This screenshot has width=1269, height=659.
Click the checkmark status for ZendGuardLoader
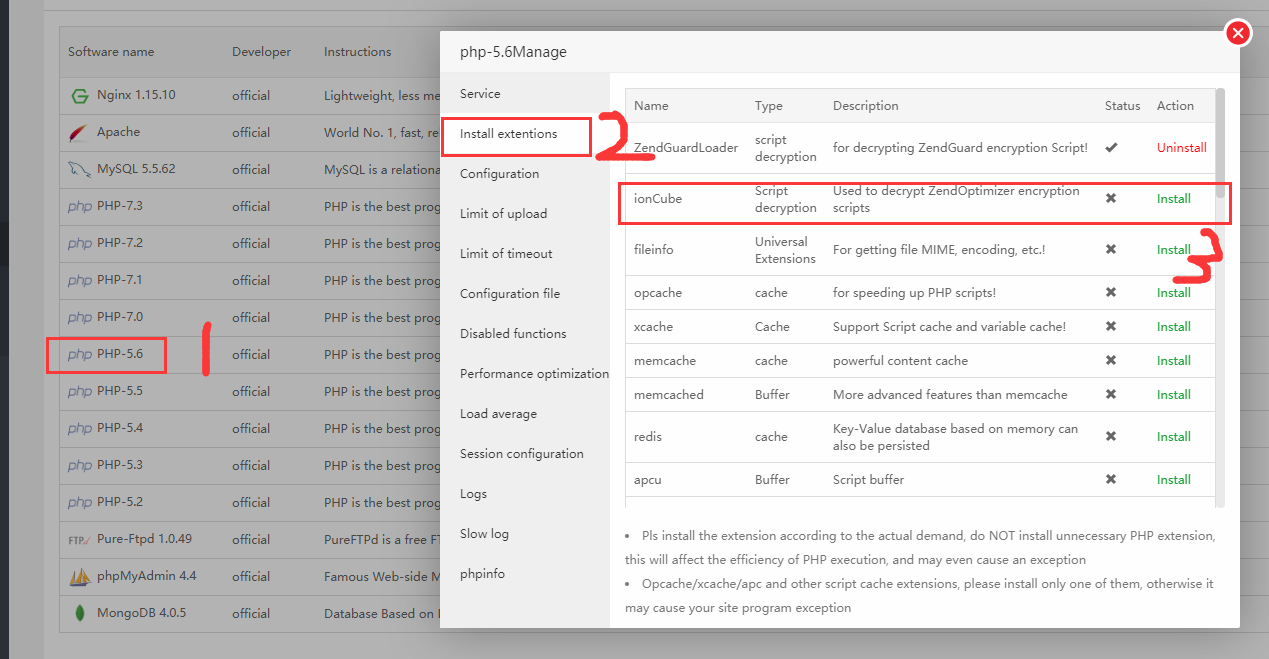(x=1111, y=147)
